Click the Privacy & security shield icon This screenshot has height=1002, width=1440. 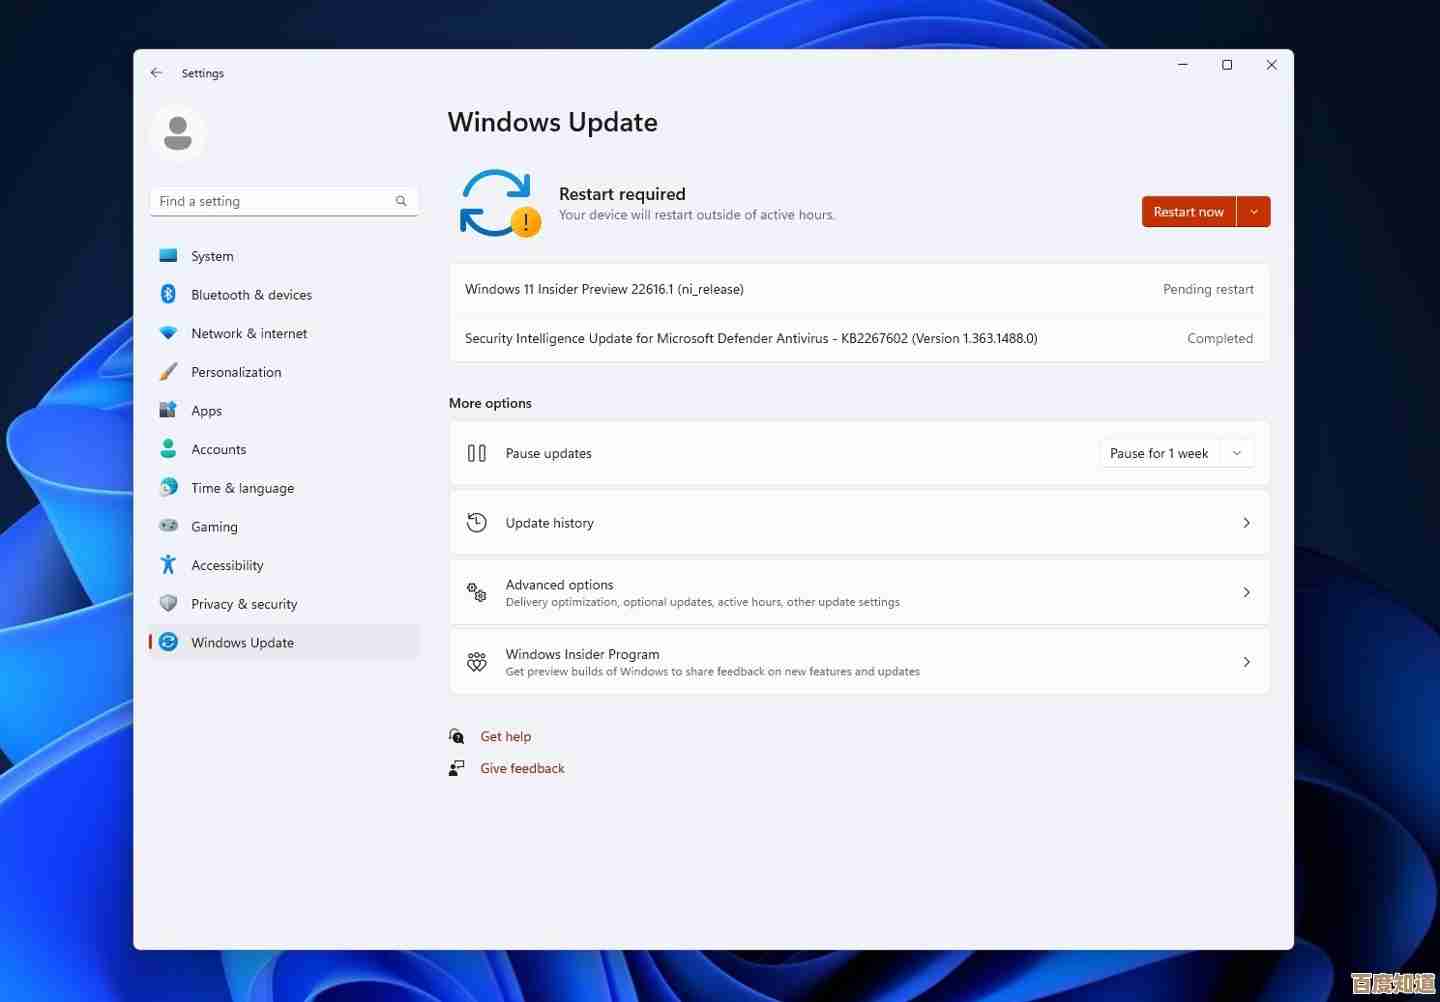click(x=168, y=604)
